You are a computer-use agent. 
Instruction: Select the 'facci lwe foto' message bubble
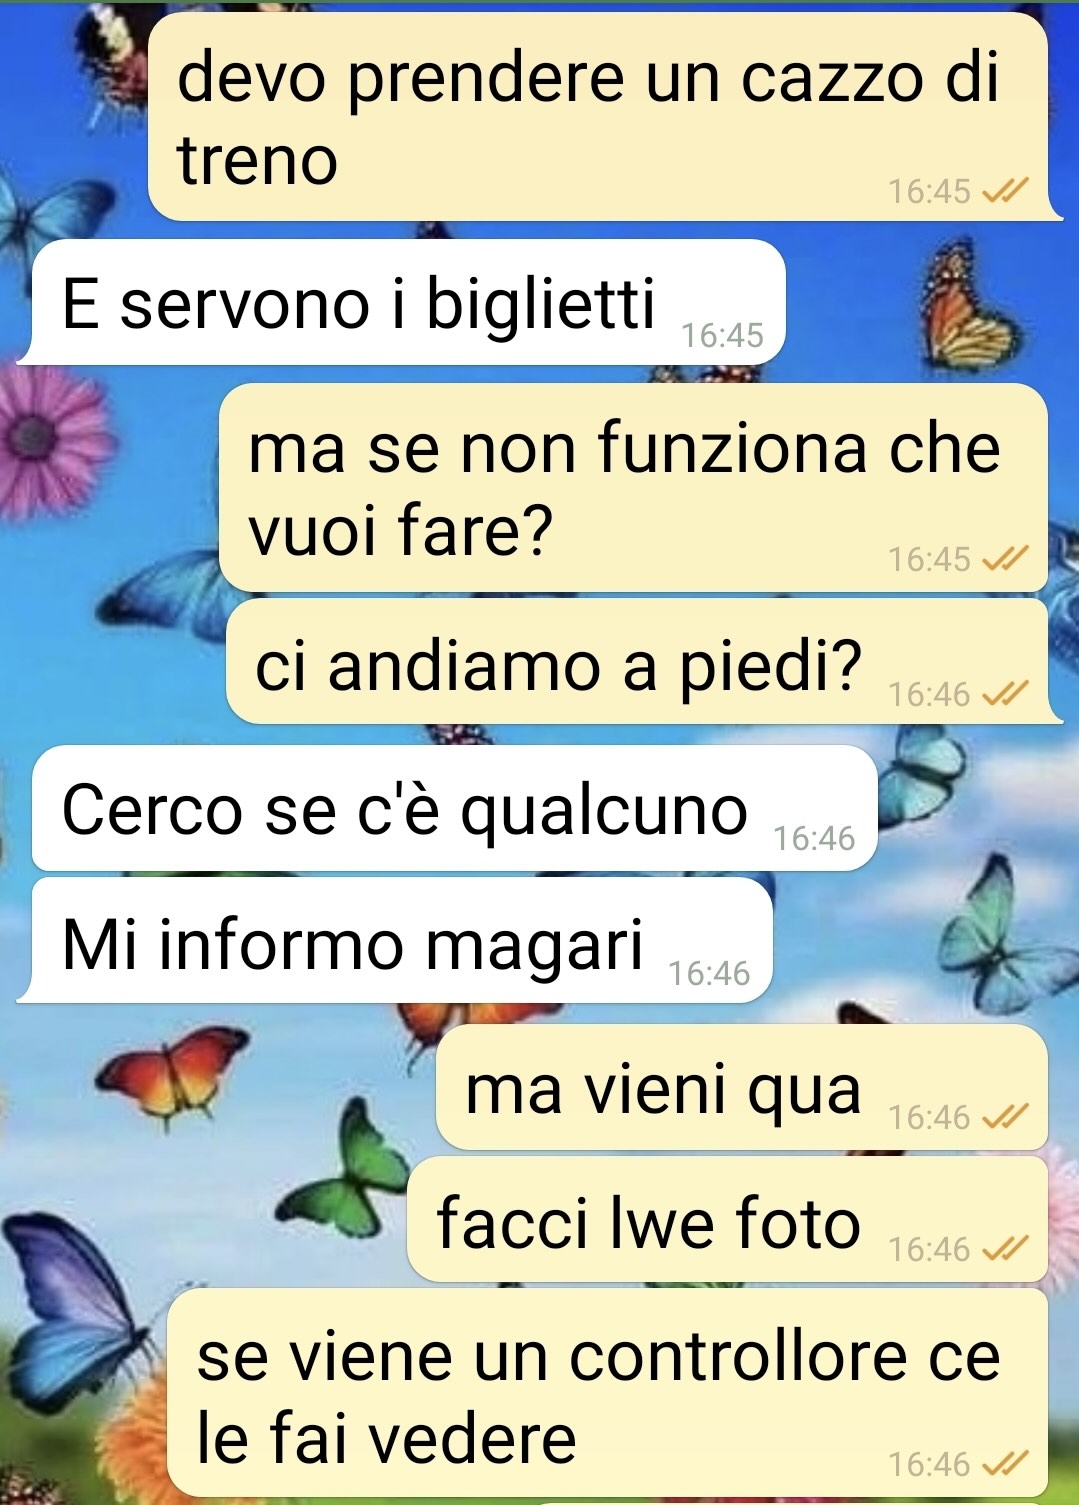(727, 1220)
